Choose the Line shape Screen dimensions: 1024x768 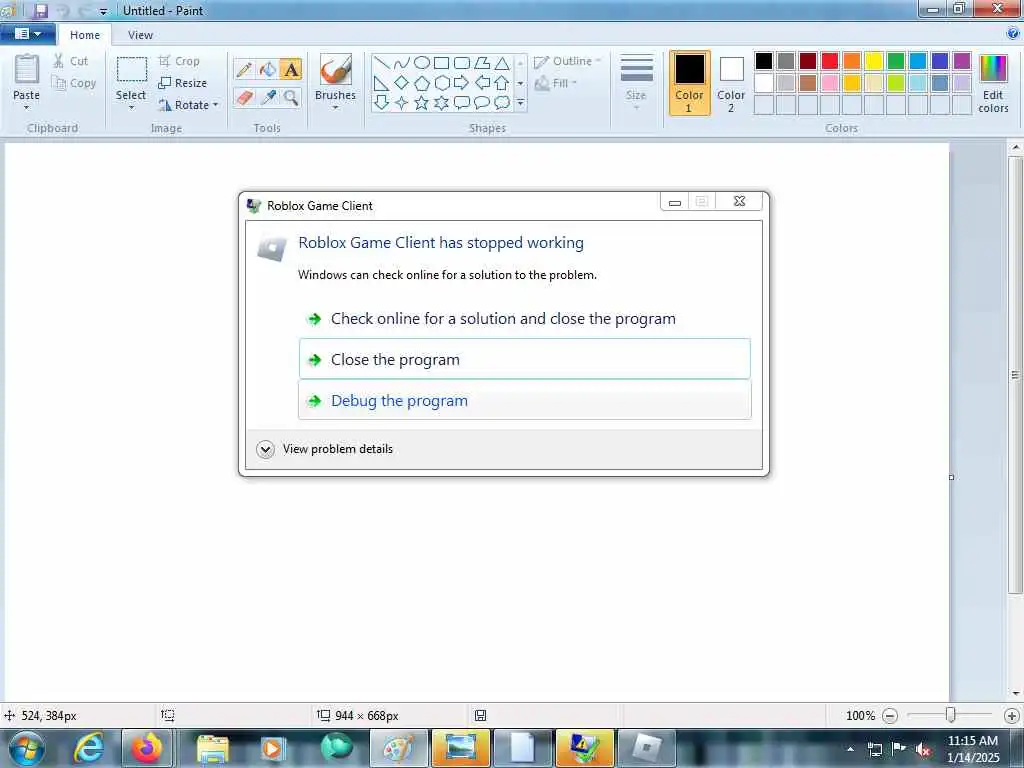point(382,63)
